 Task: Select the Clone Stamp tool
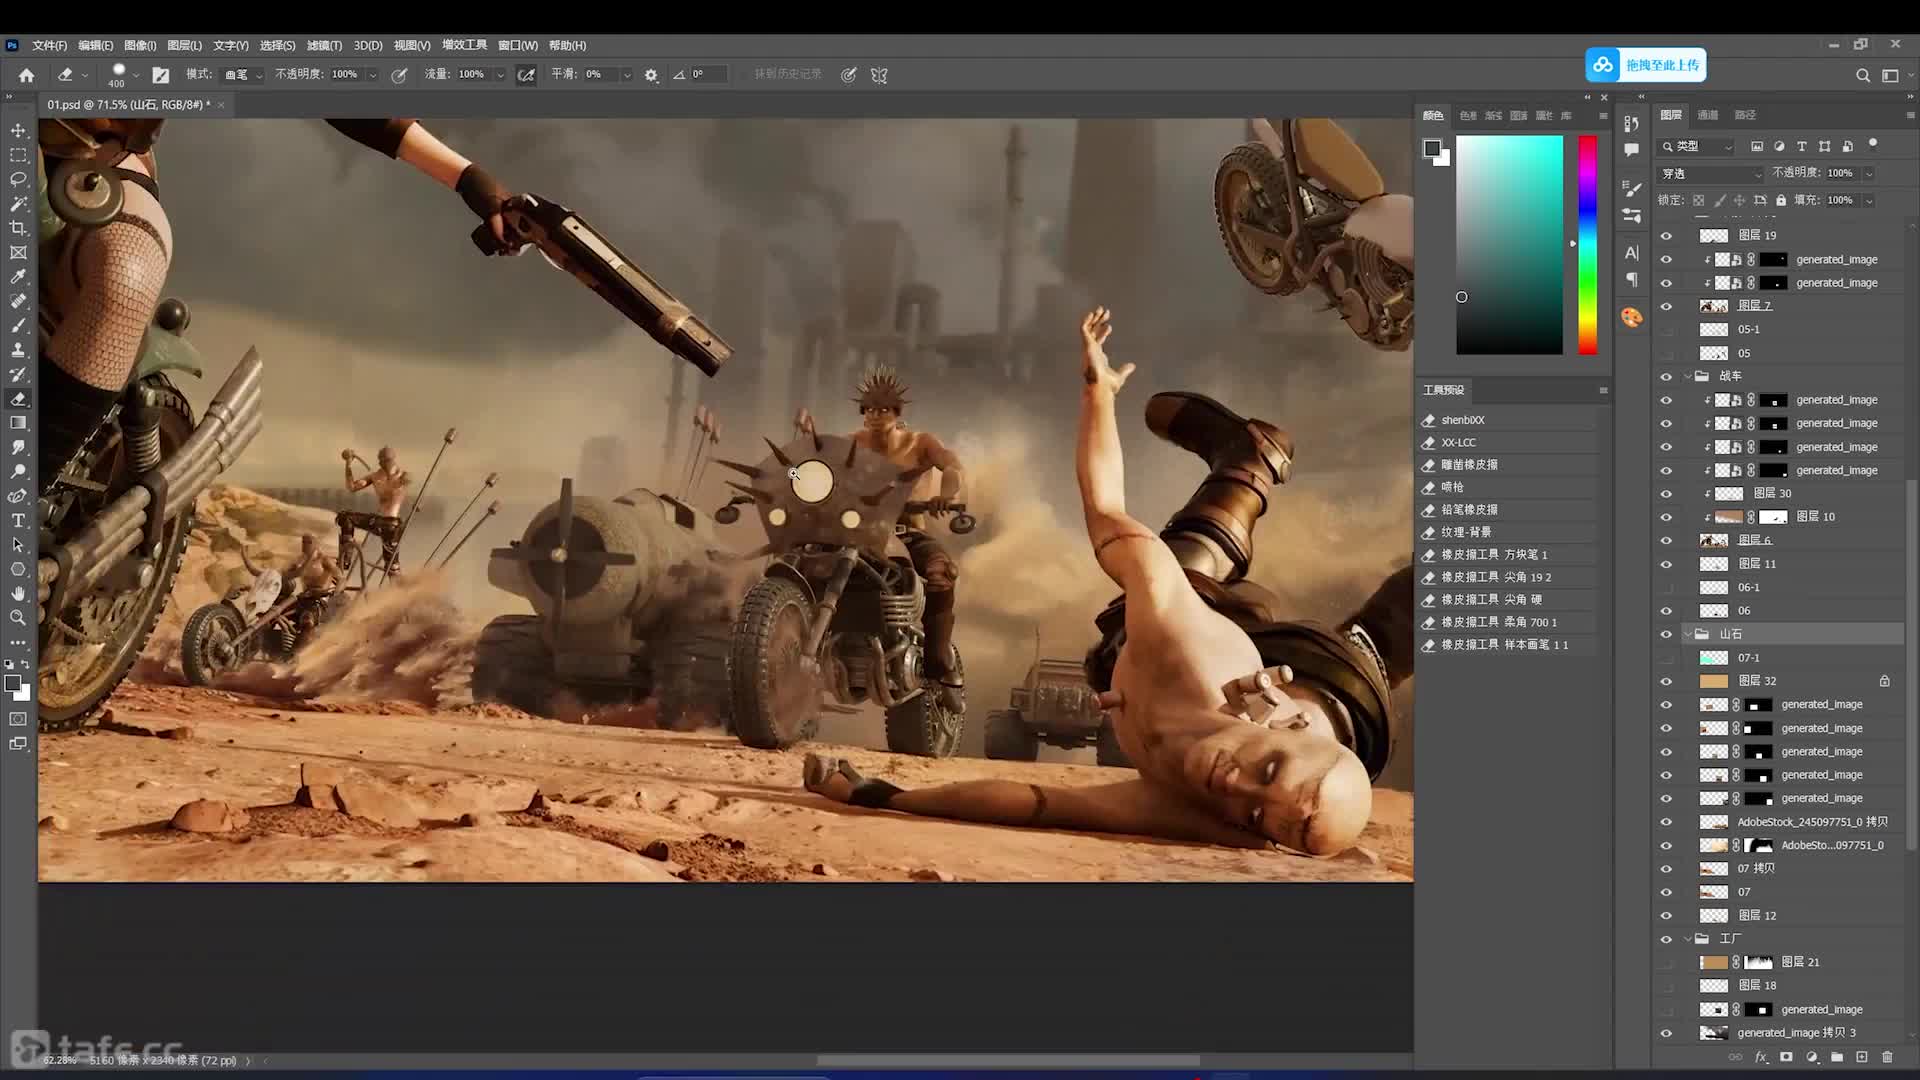tap(18, 350)
